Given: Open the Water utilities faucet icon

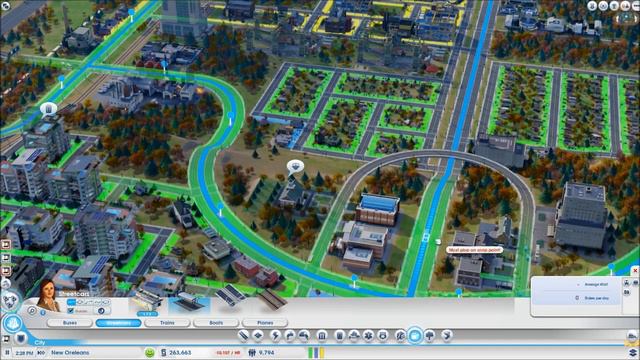Looking at the screenshot, I should 290,336.
